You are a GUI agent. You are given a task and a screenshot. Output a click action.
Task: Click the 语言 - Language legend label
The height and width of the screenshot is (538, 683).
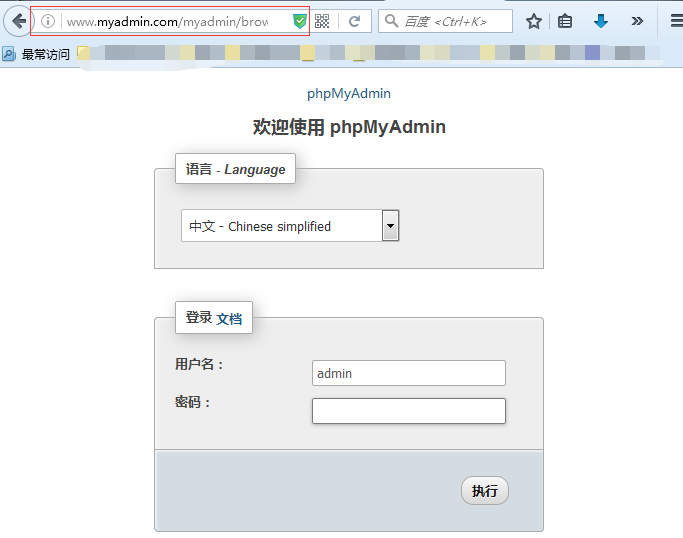pyautogui.click(x=235, y=169)
